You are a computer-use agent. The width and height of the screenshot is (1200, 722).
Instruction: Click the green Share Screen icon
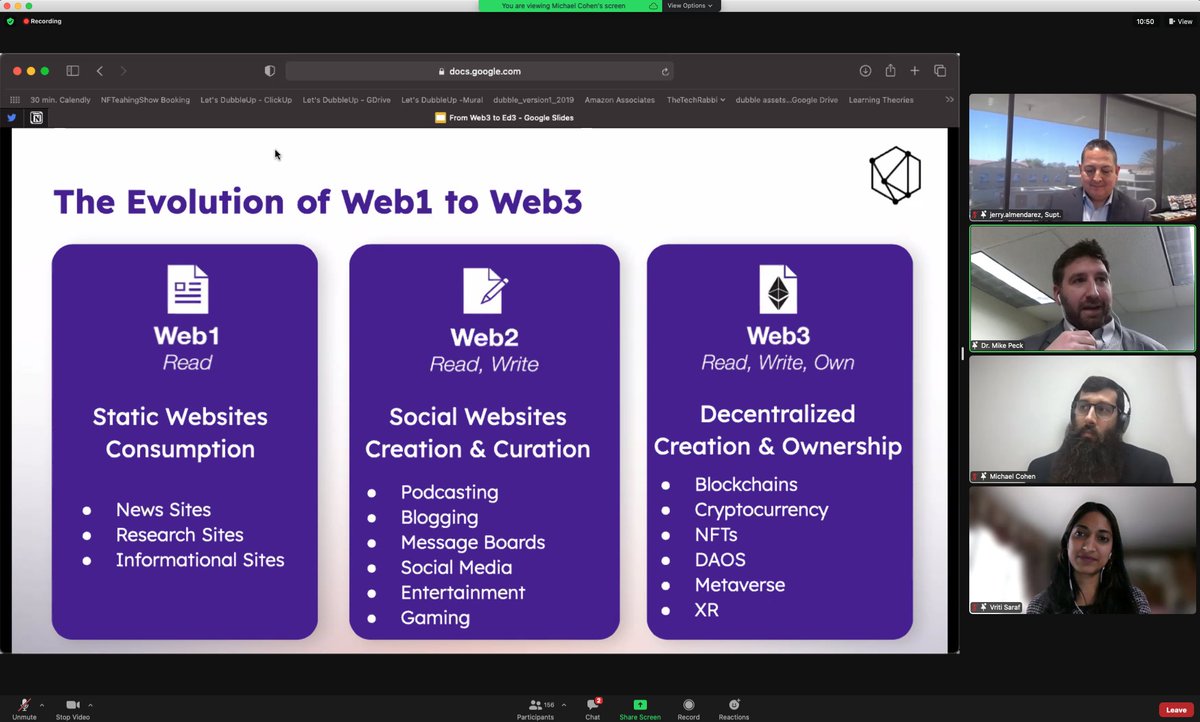(x=640, y=705)
